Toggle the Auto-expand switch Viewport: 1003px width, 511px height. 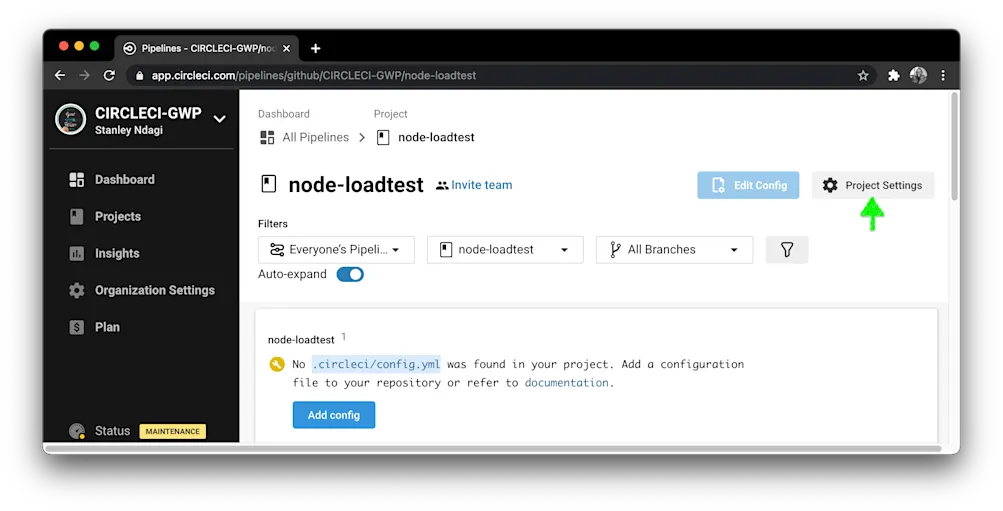[350, 274]
